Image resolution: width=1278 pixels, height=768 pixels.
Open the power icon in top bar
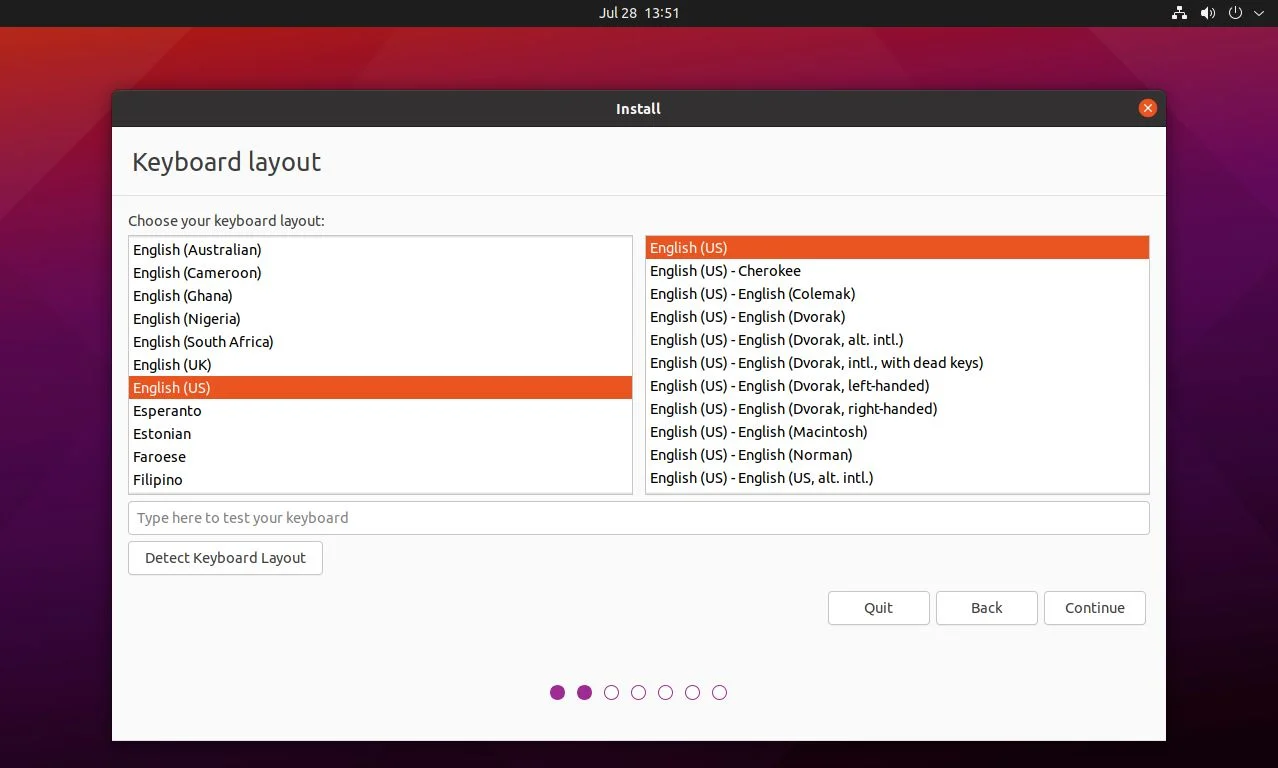click(x=1236, y=13)
